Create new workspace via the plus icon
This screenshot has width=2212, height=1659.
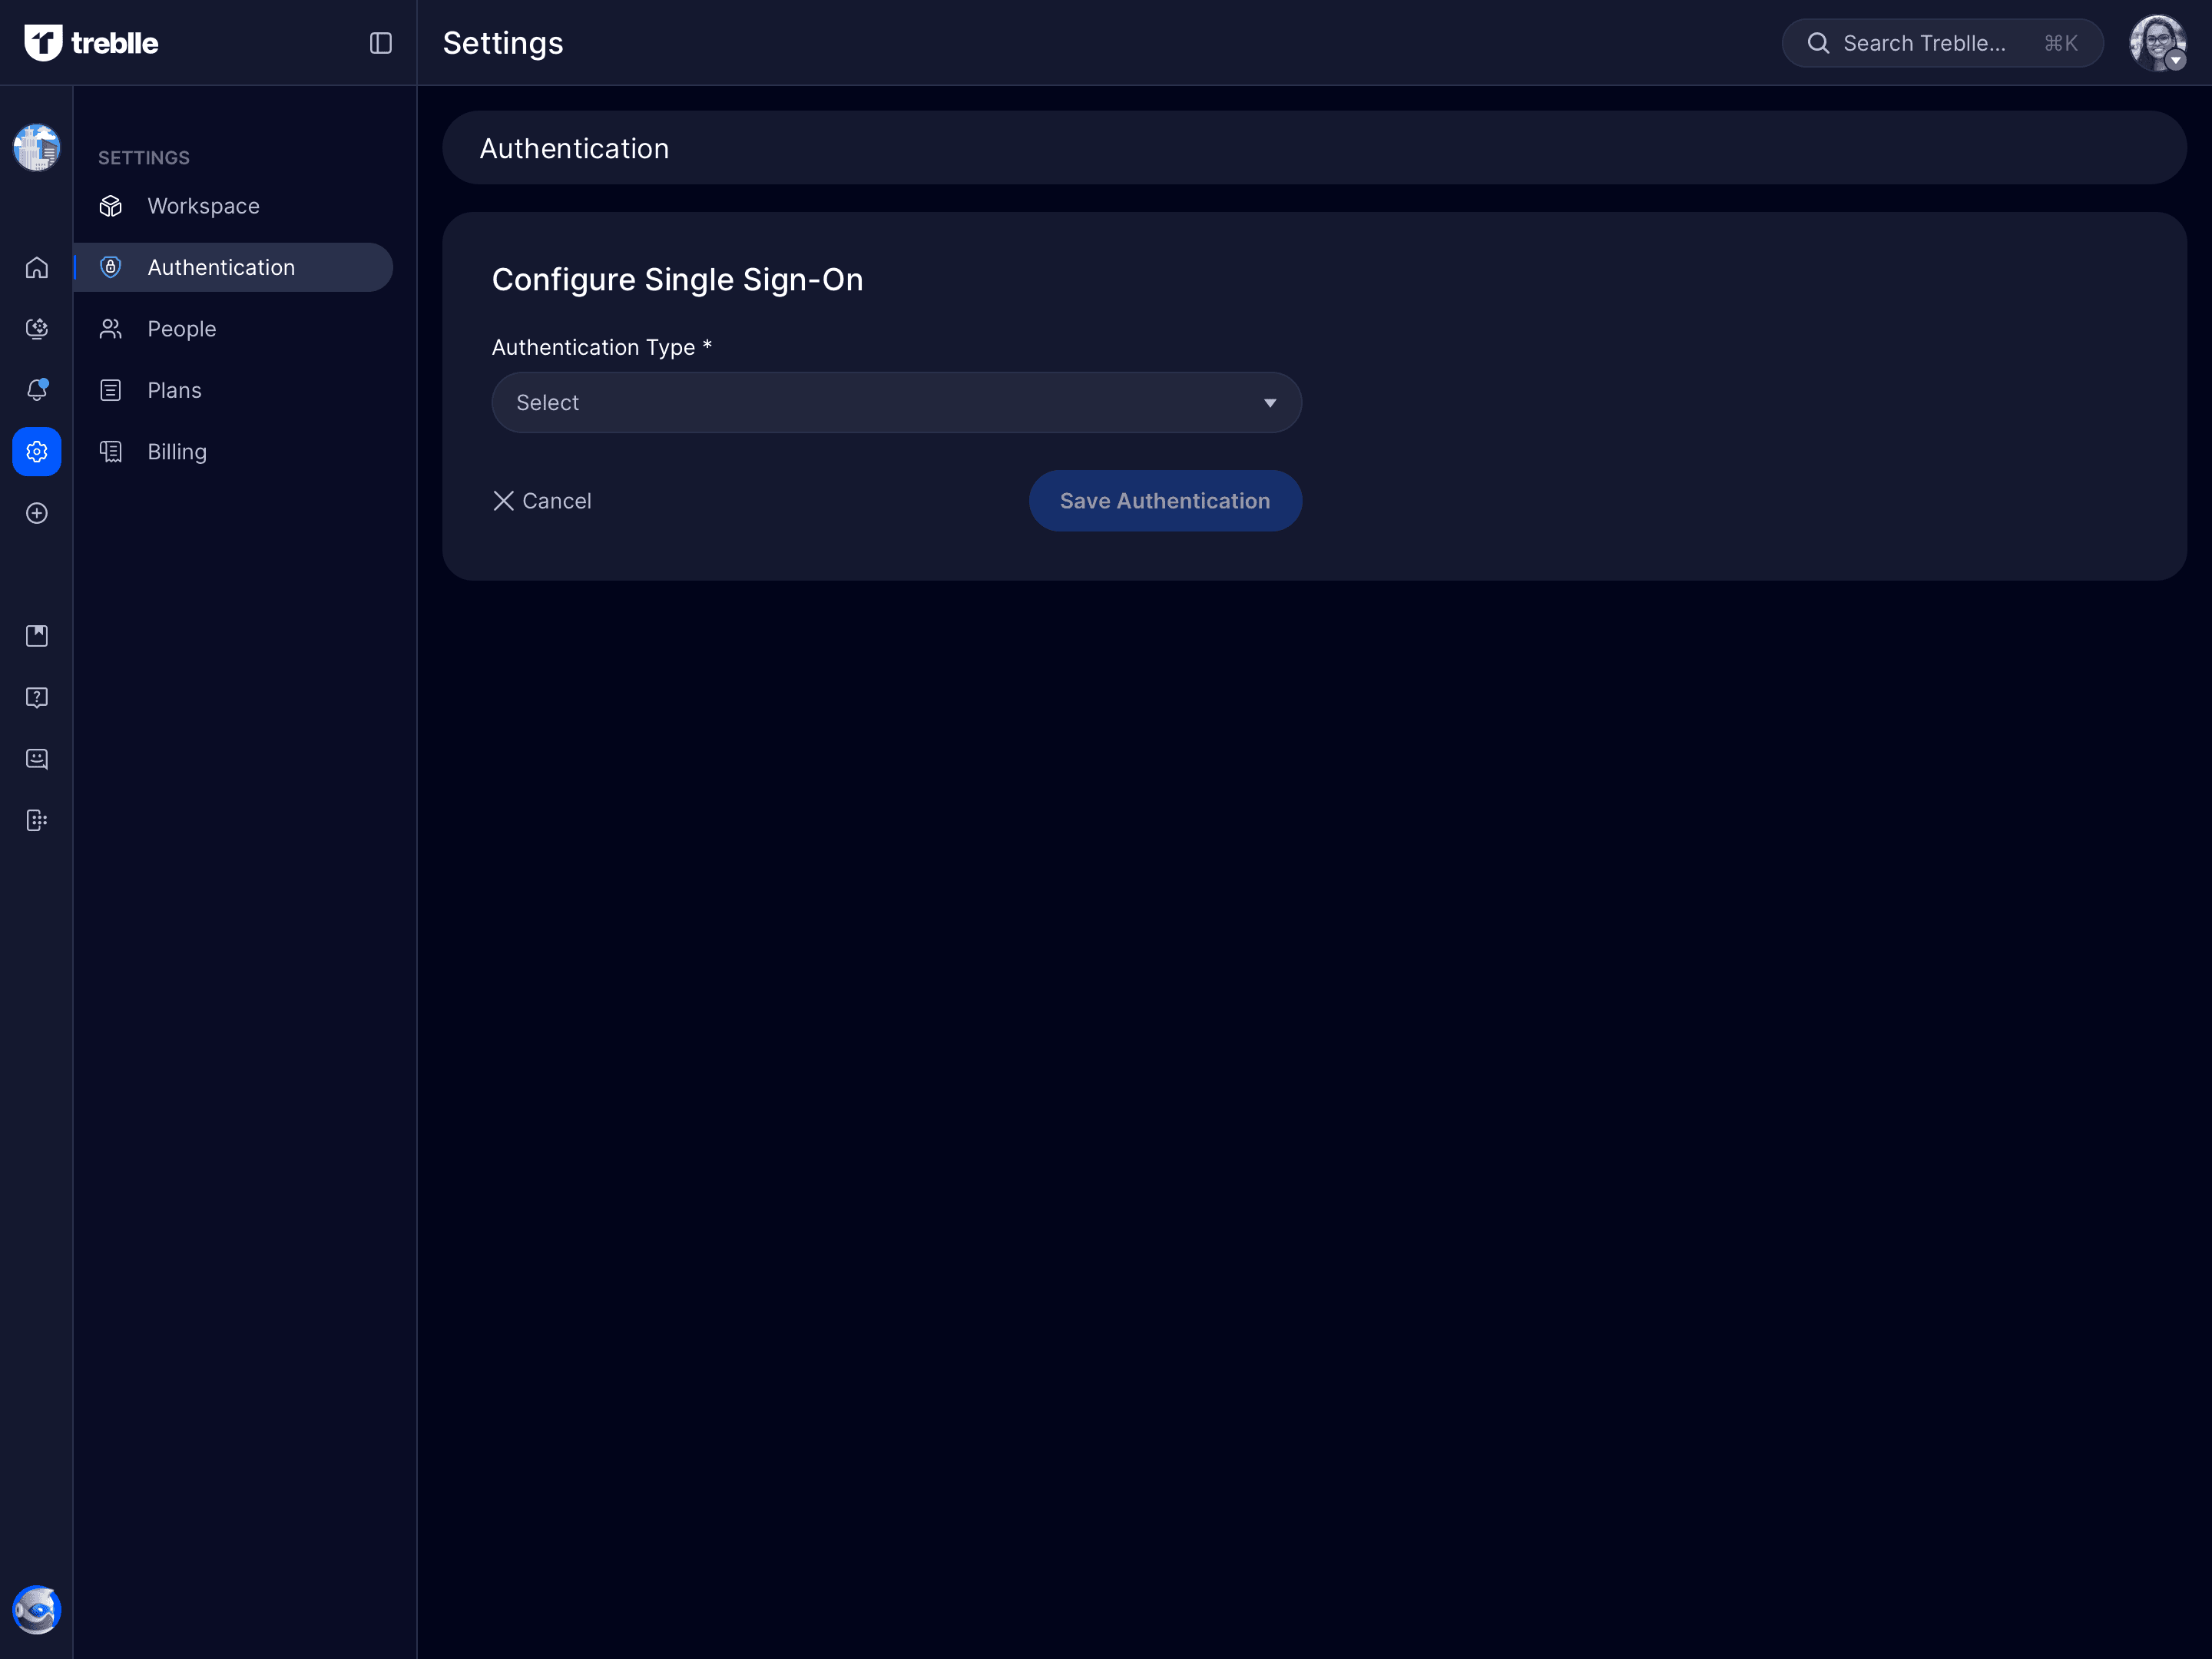tap(36, 513)
